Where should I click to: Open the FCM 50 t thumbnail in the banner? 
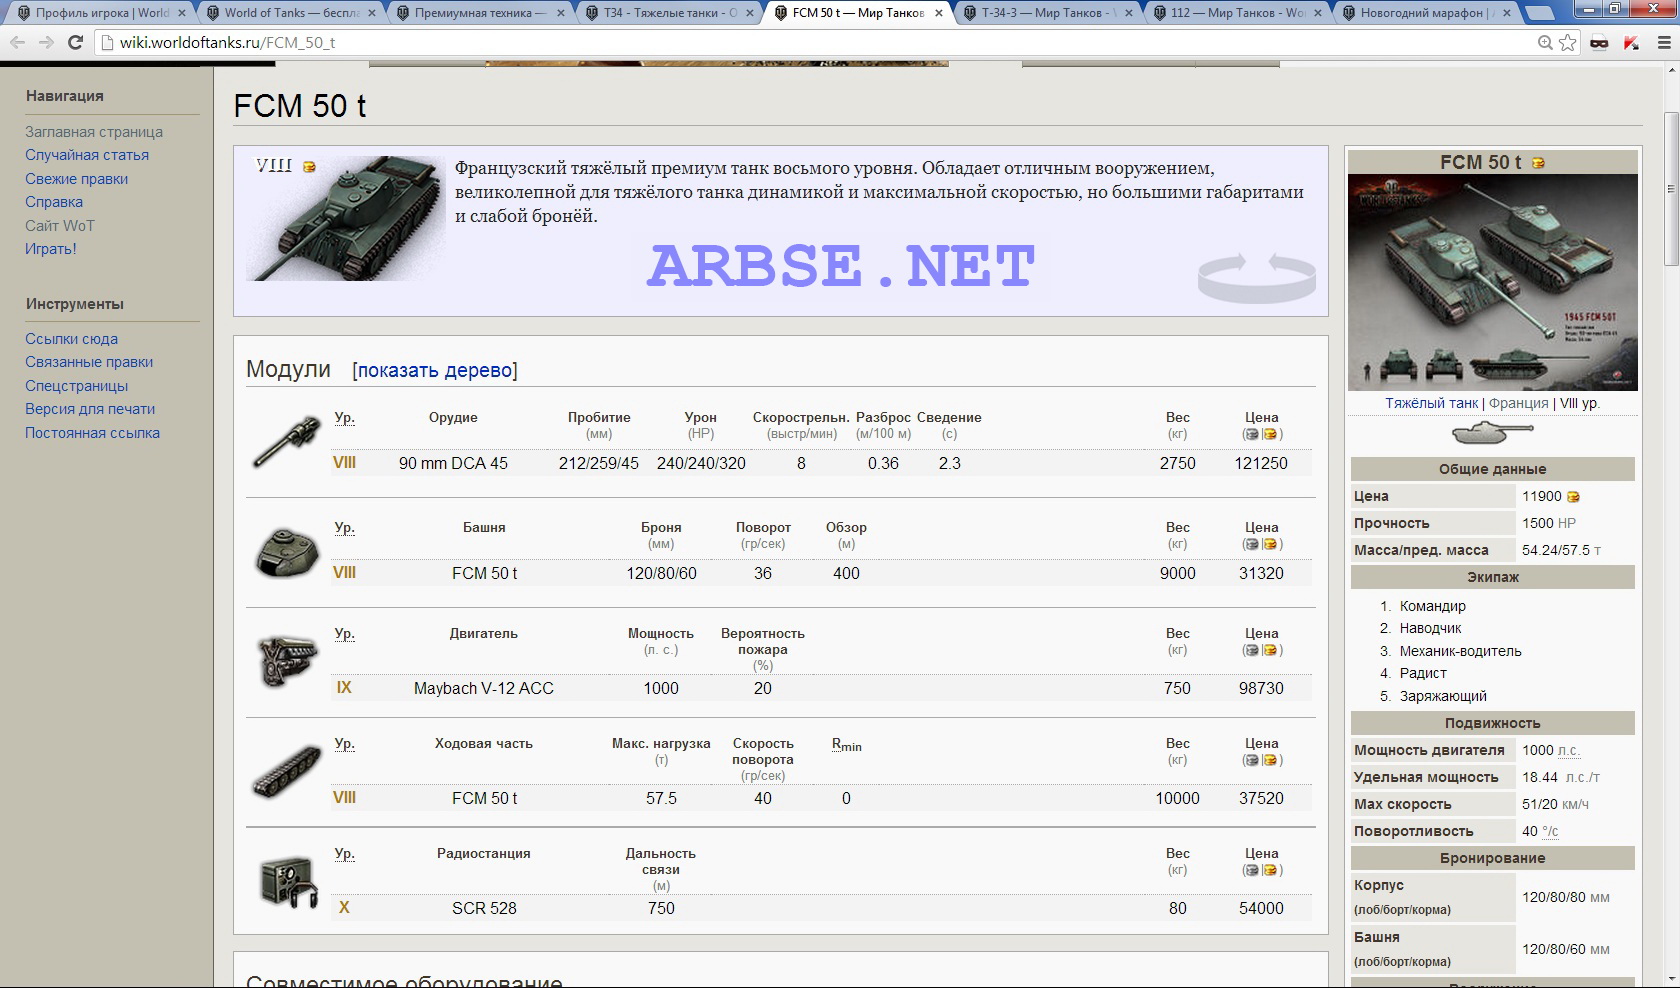click(x=346, y=218)
